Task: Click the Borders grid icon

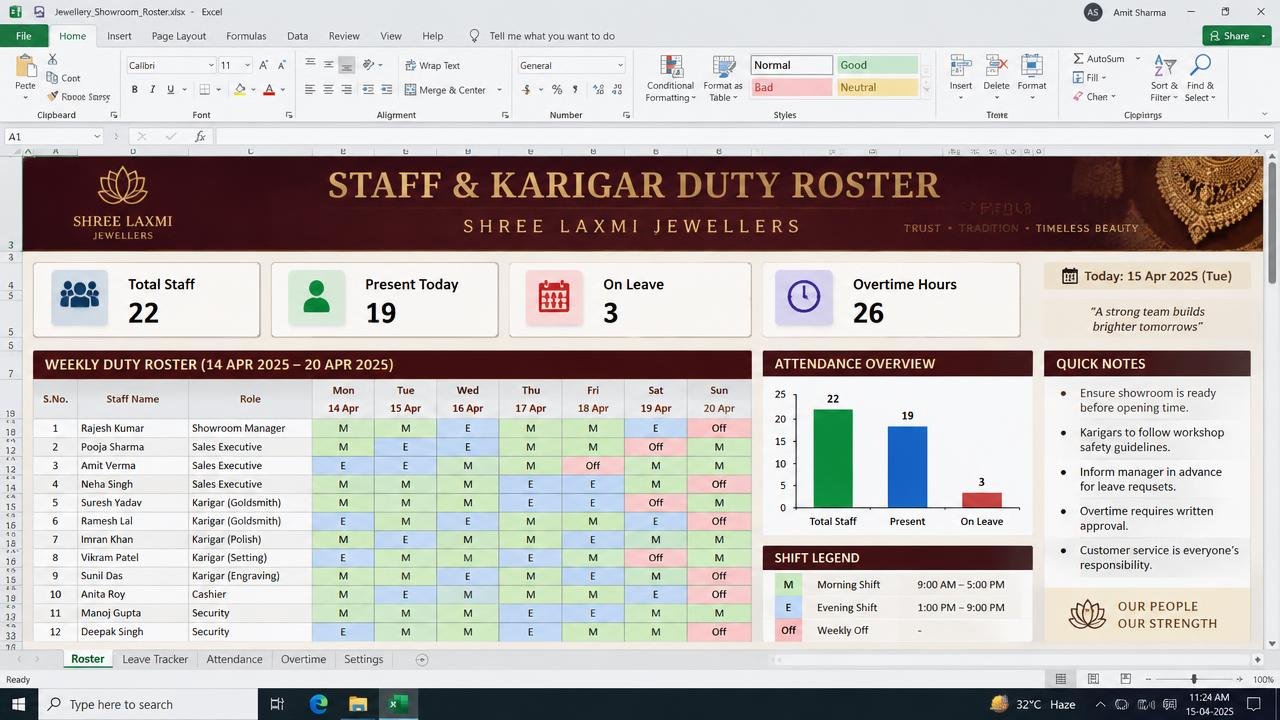Action: 204,90
